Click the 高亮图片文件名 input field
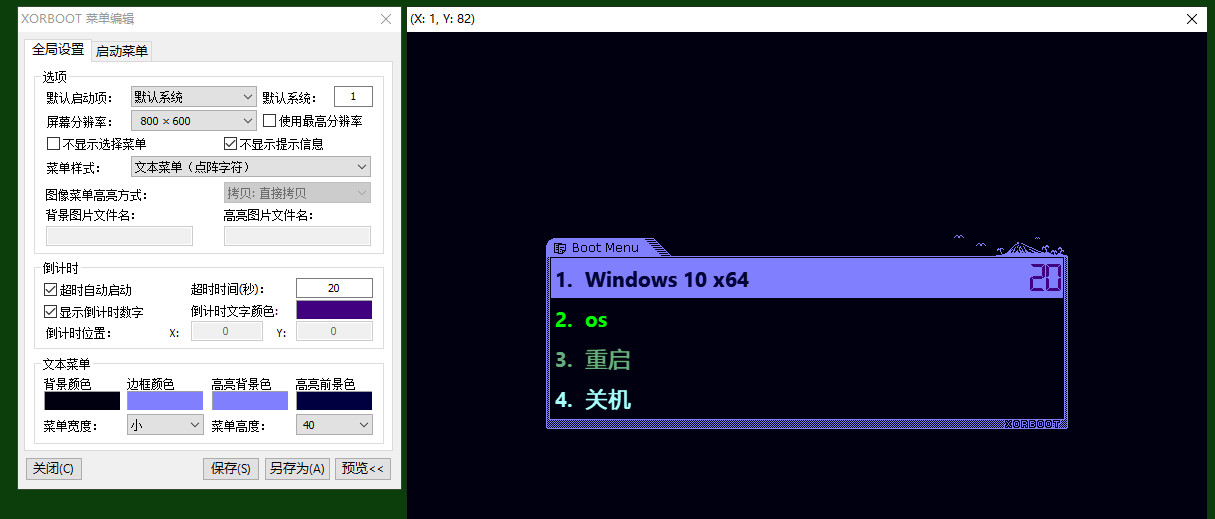1215x519 pixels. (x=297, y=236)
